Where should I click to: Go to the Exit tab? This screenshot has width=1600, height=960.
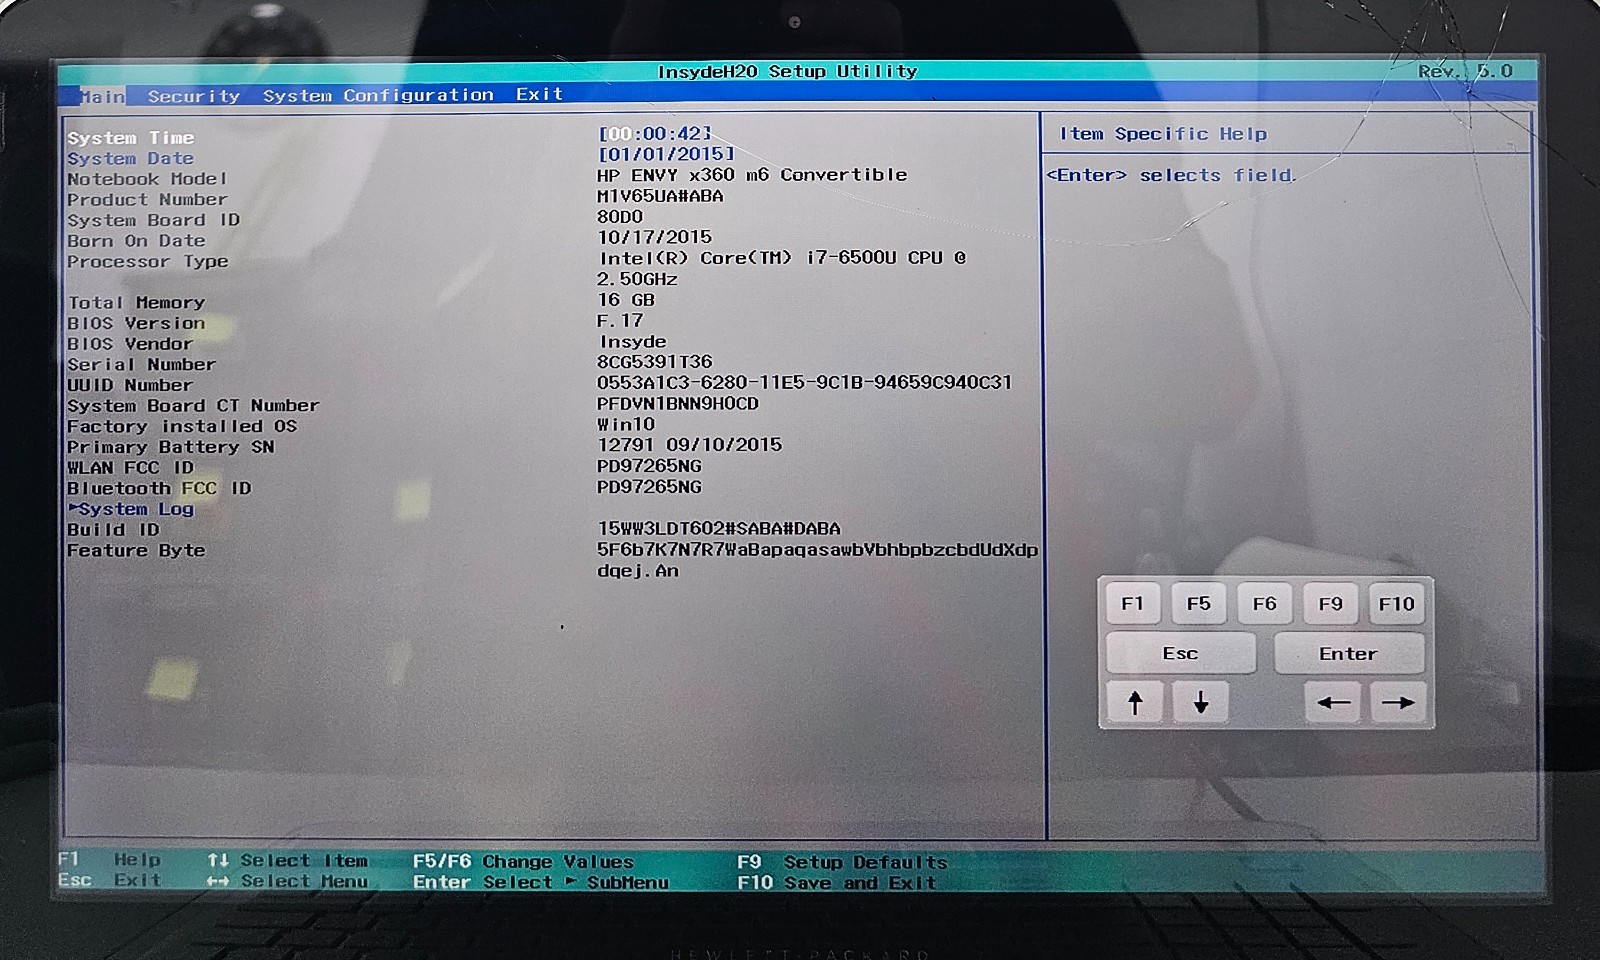(x=540, y=94)
